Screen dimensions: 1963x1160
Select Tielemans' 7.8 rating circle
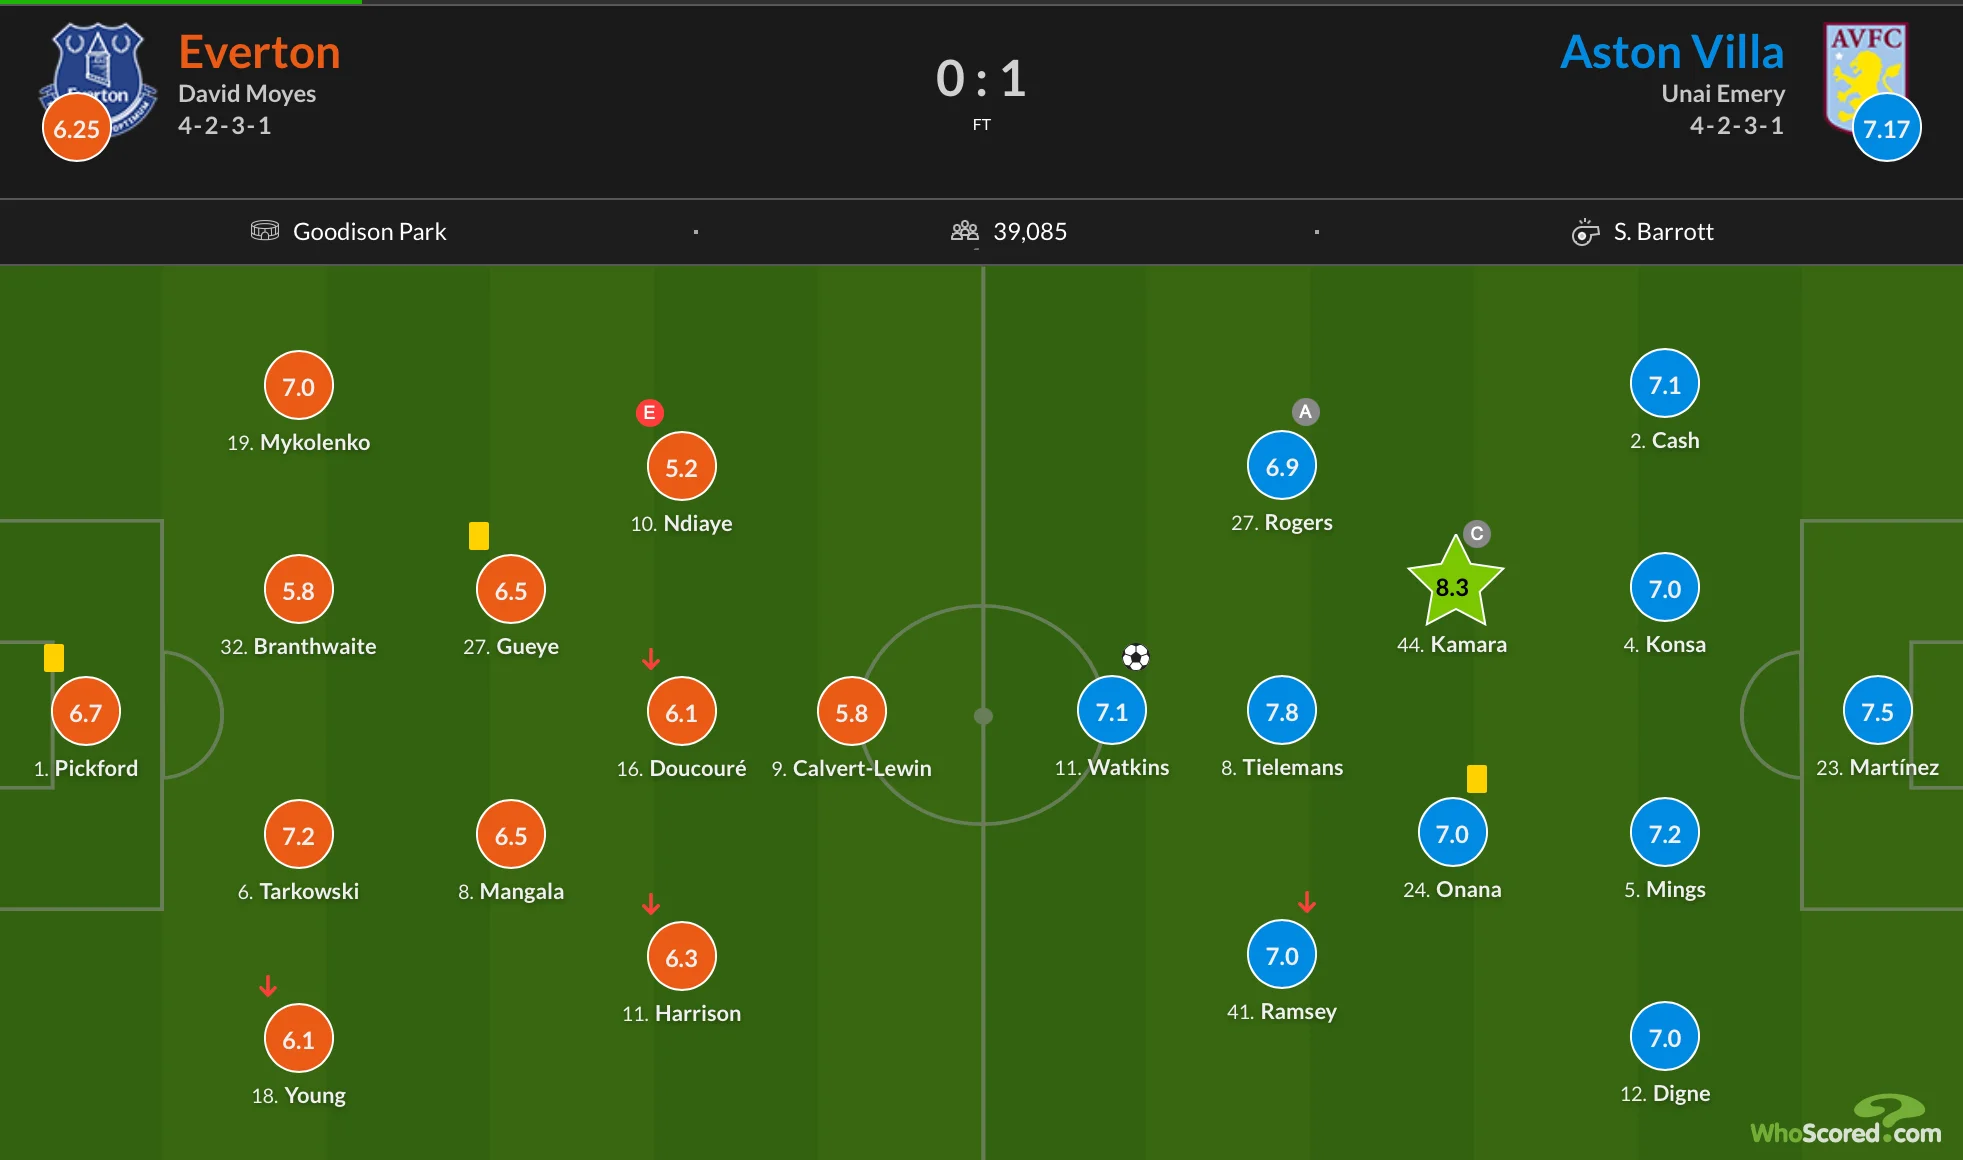click(x=1282, y=711)
